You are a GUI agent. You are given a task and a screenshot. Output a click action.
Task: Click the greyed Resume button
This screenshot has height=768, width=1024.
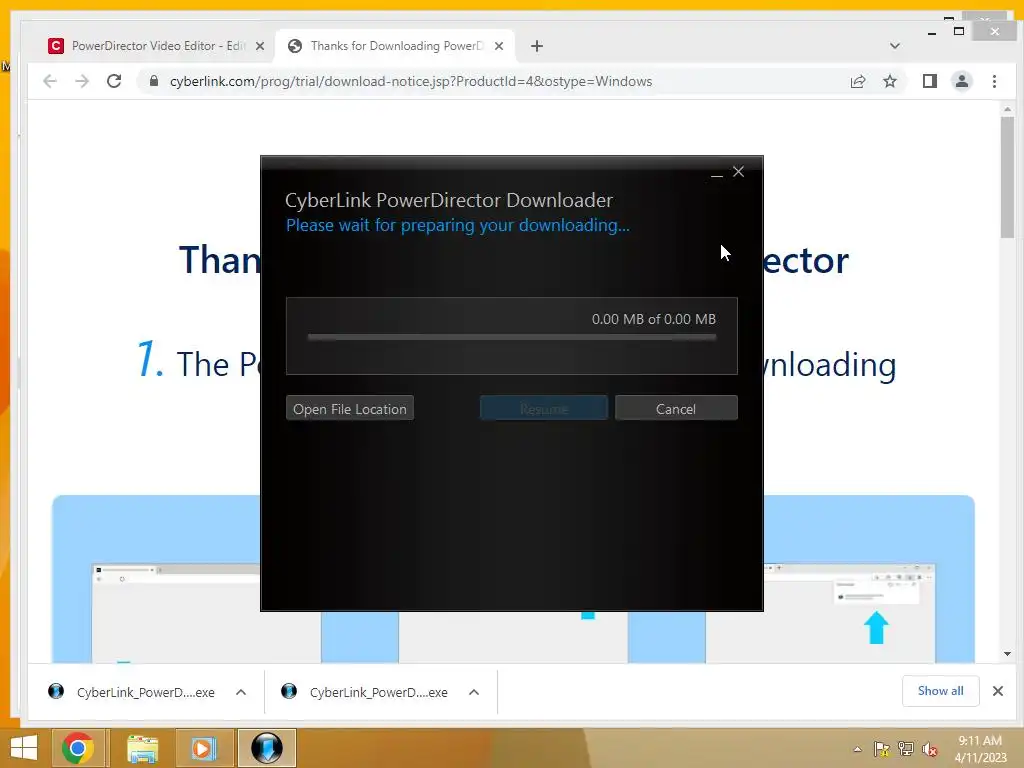pos(543,409)
